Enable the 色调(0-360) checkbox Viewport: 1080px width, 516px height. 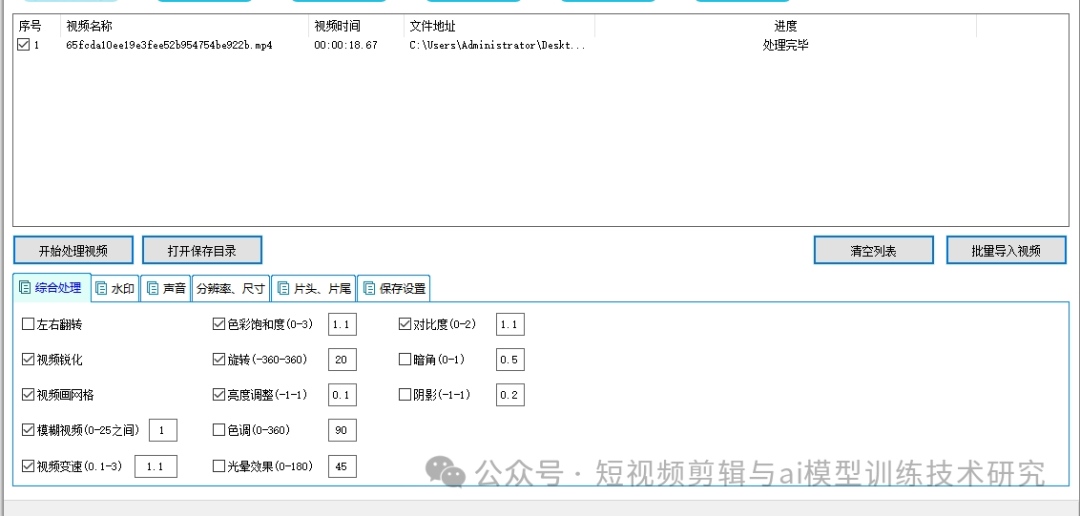point(219,430)
